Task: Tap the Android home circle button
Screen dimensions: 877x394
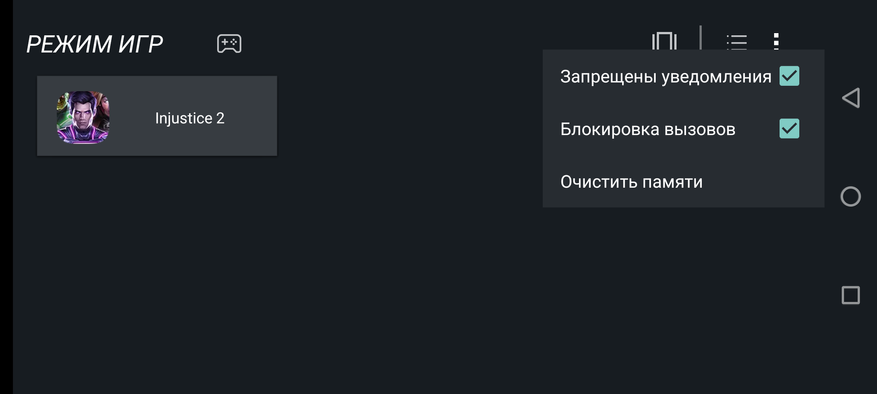Action: point(850,196)
